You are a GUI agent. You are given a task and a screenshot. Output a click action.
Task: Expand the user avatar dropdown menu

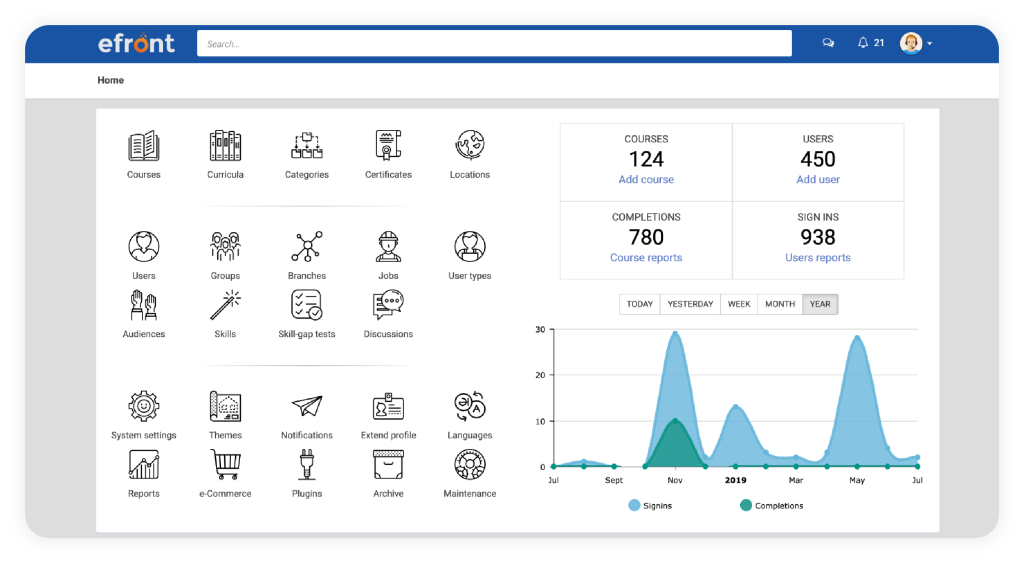916,43
